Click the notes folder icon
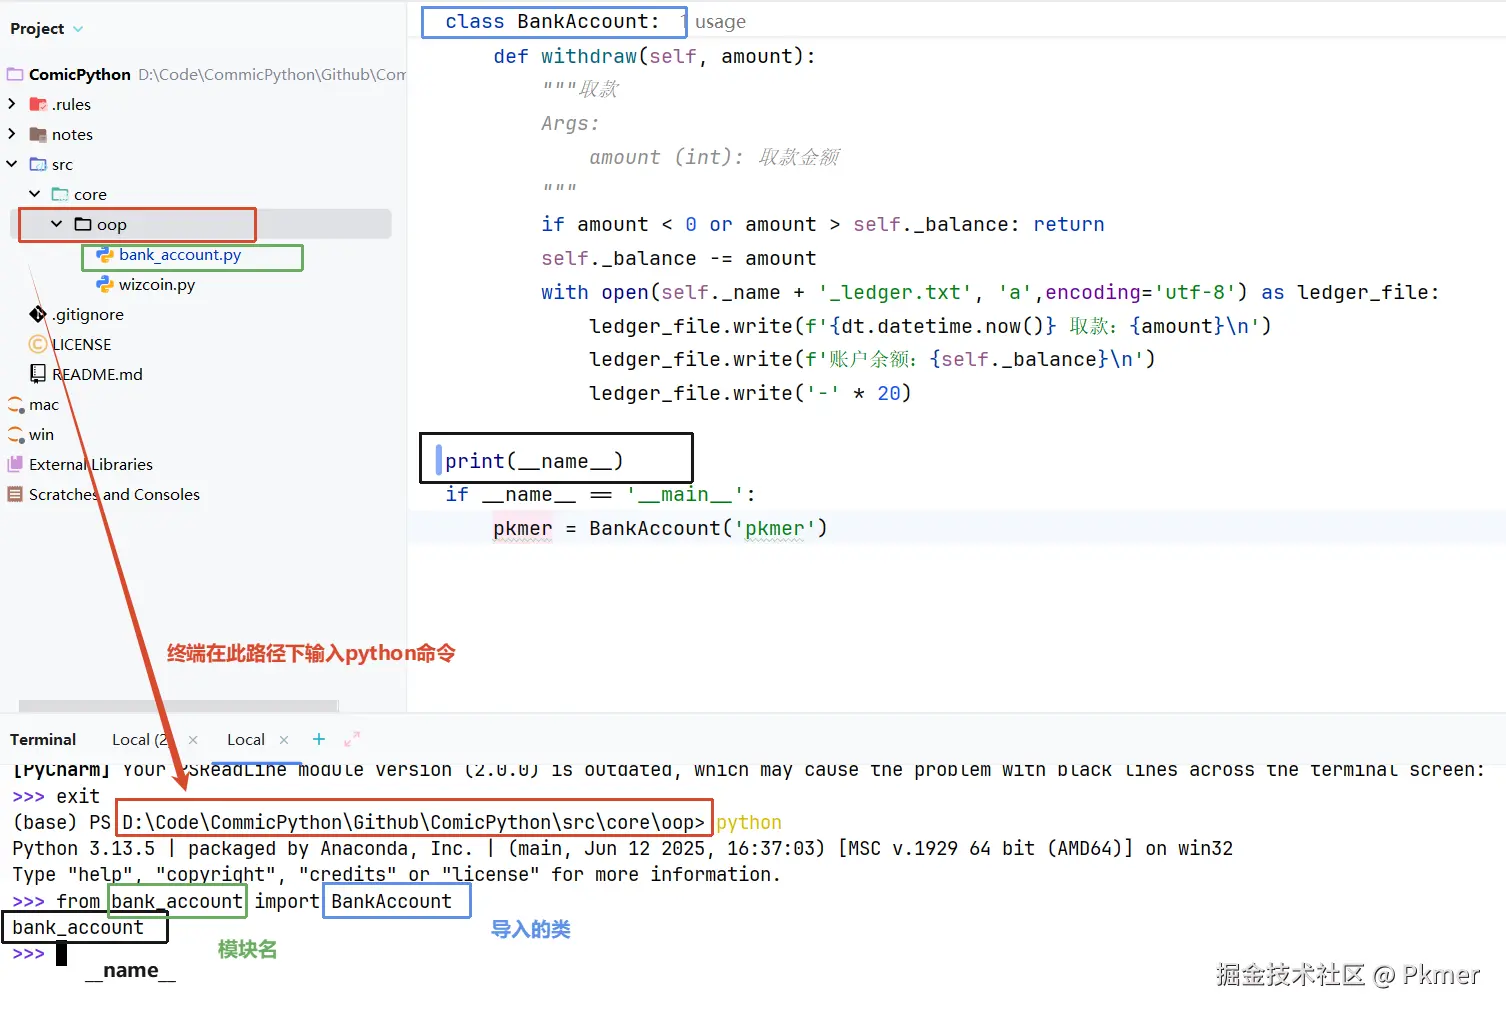The image size is (1506, 1015). (38, 134)
